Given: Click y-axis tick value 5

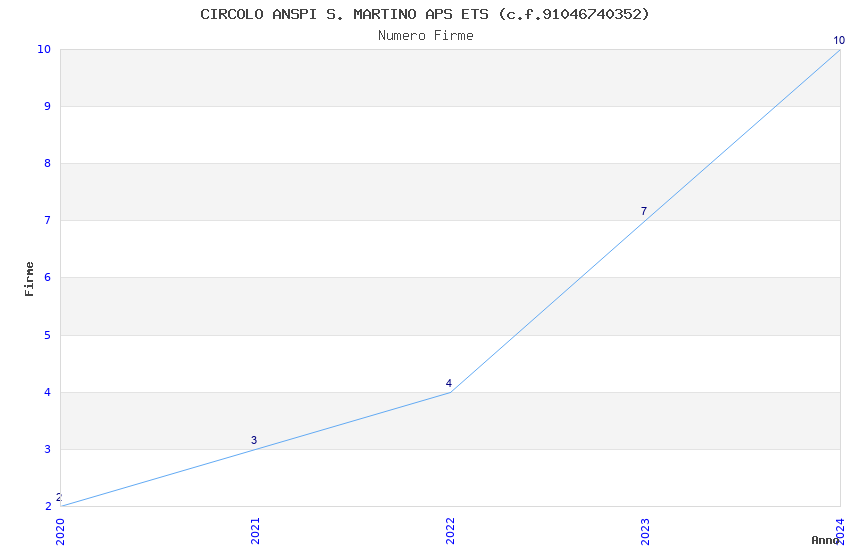Looking at the screenshot, I should pyautogui.click(x=48, y=335).
